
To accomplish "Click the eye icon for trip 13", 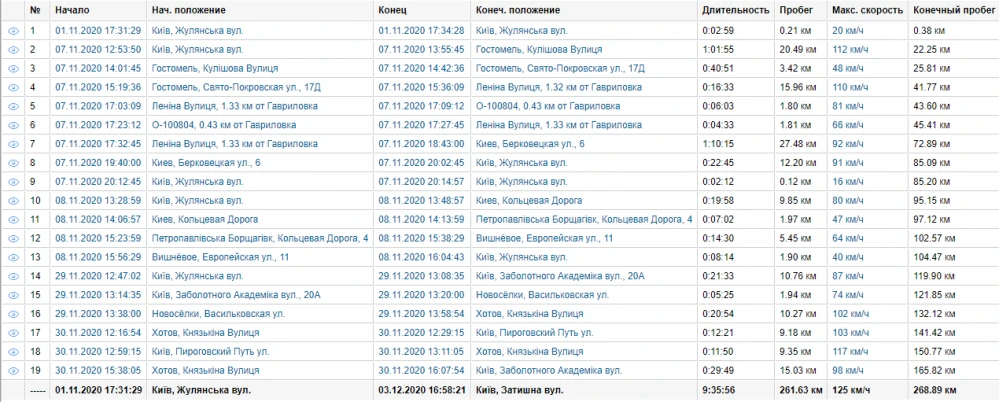I will tap(14, 257).
